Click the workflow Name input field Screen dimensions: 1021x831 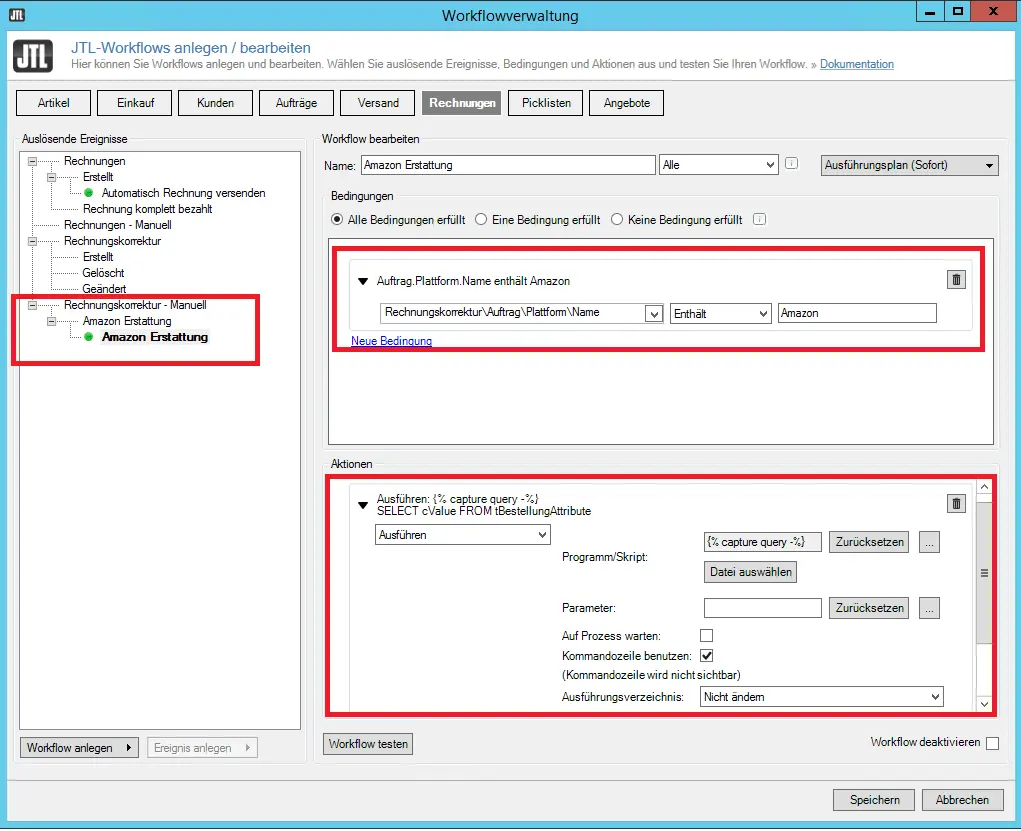[x=508, y=165]
